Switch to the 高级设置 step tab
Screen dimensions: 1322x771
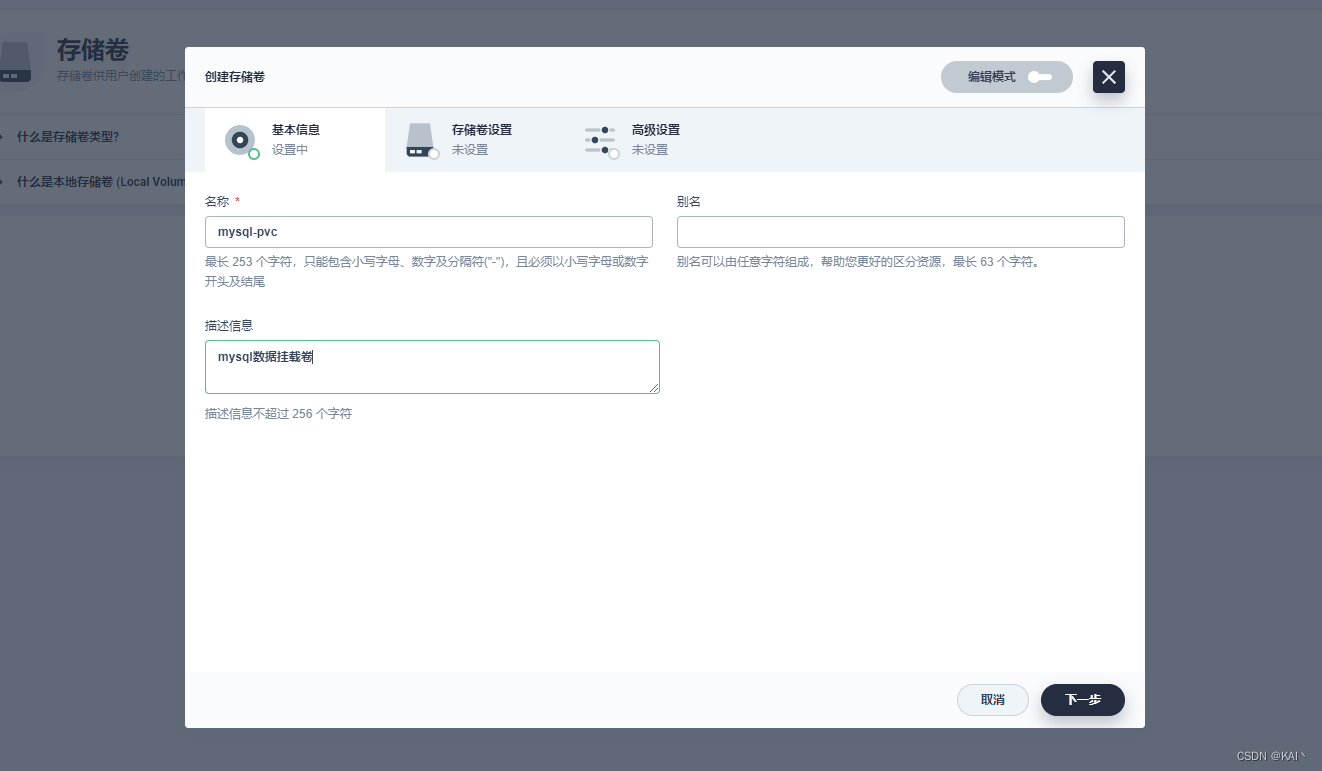pyautogui.click(x=655, y=140)
